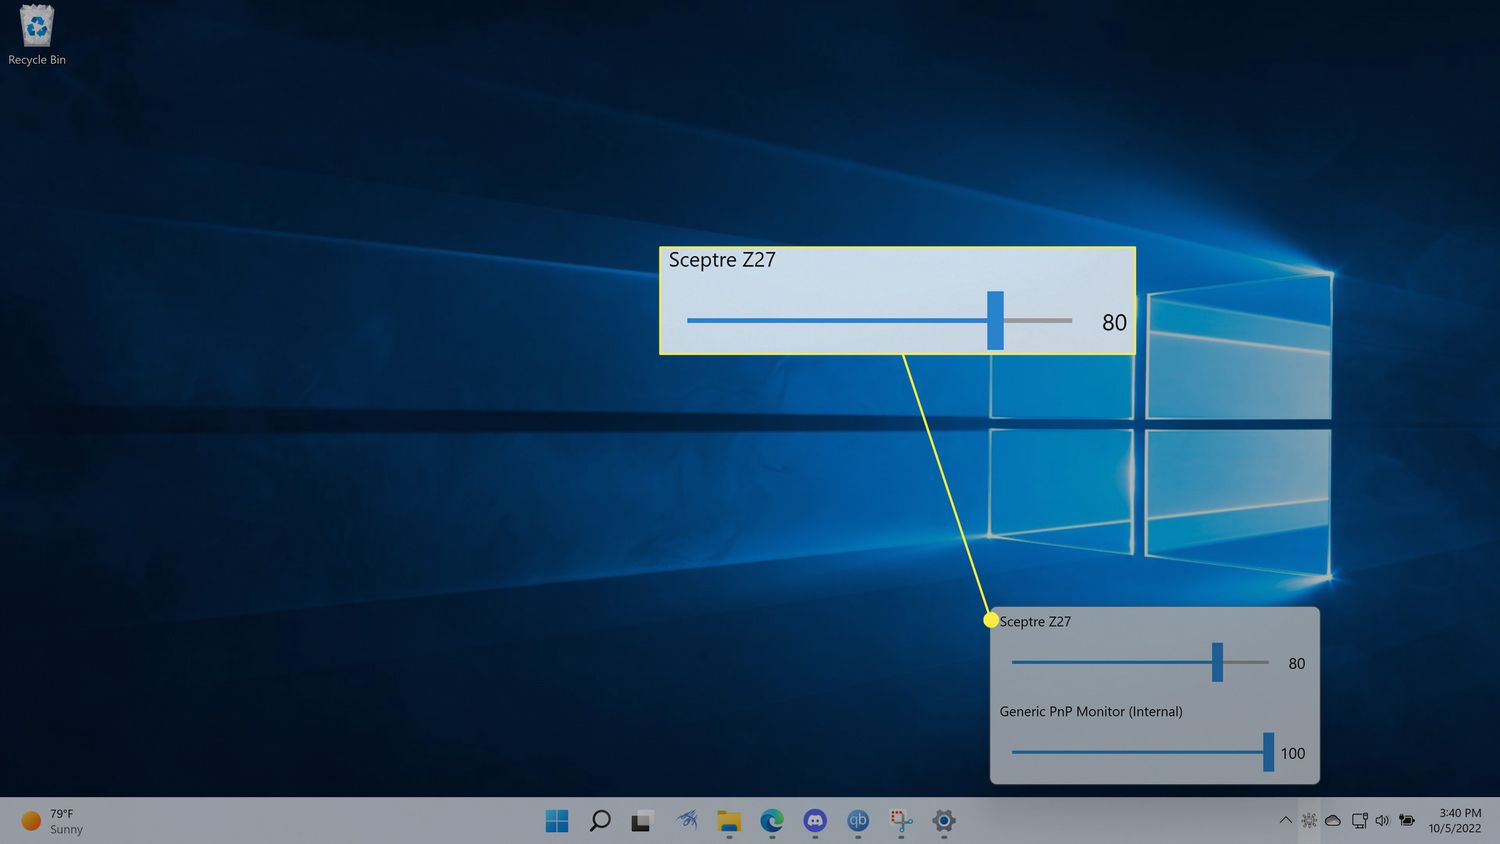Open the Recycle Bin desktop icon
Screen dimensions: 1500x844
coord(37,36)
